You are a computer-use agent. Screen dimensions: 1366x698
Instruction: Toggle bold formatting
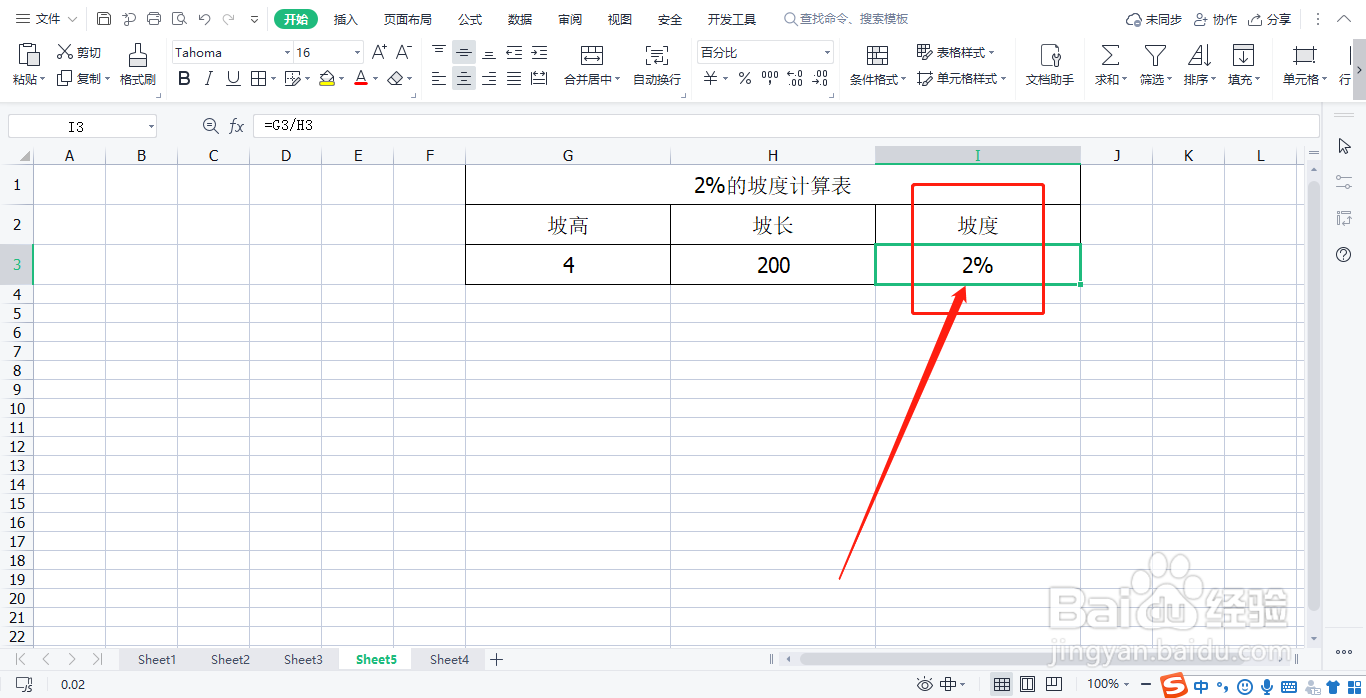coord(184,78)
